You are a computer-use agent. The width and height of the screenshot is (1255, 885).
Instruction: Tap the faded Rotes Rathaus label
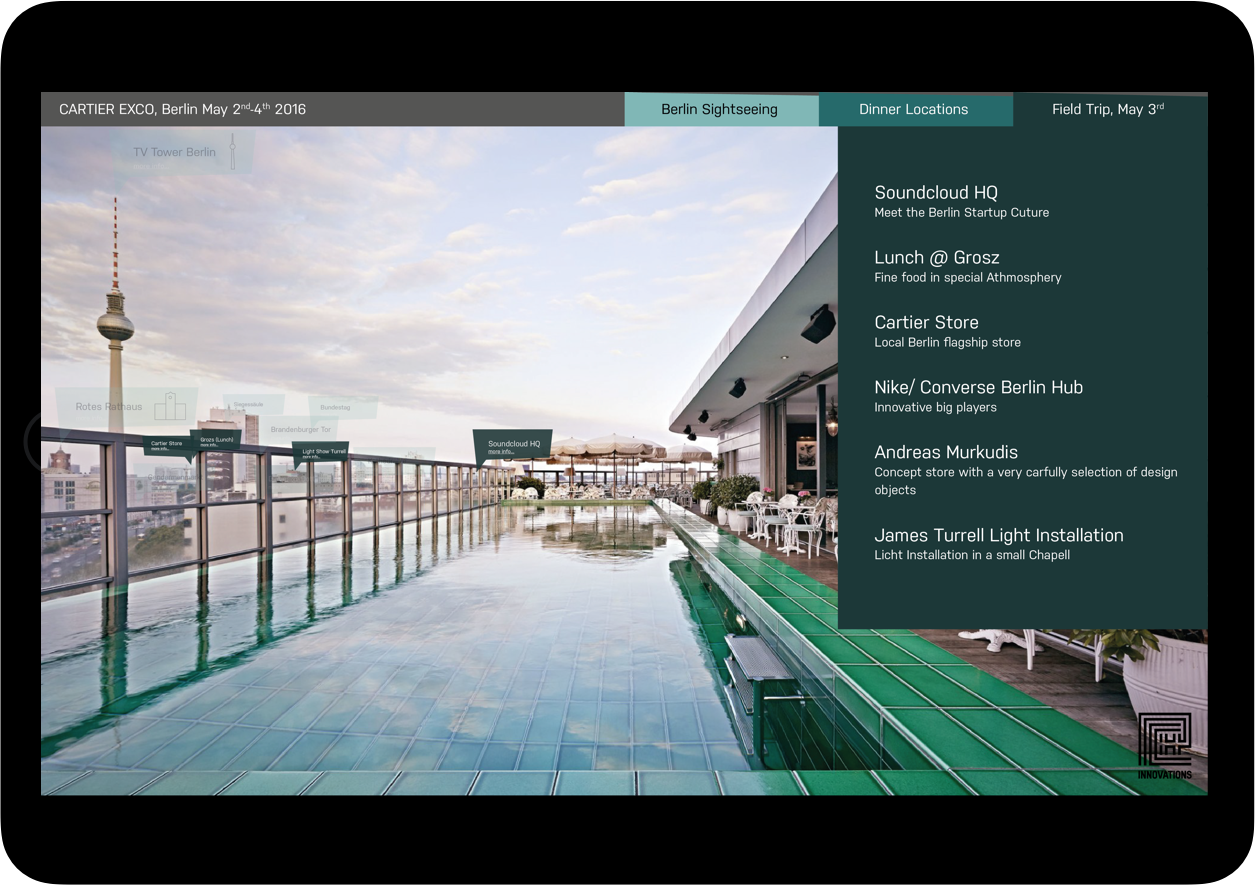click(x=109, y=407)
